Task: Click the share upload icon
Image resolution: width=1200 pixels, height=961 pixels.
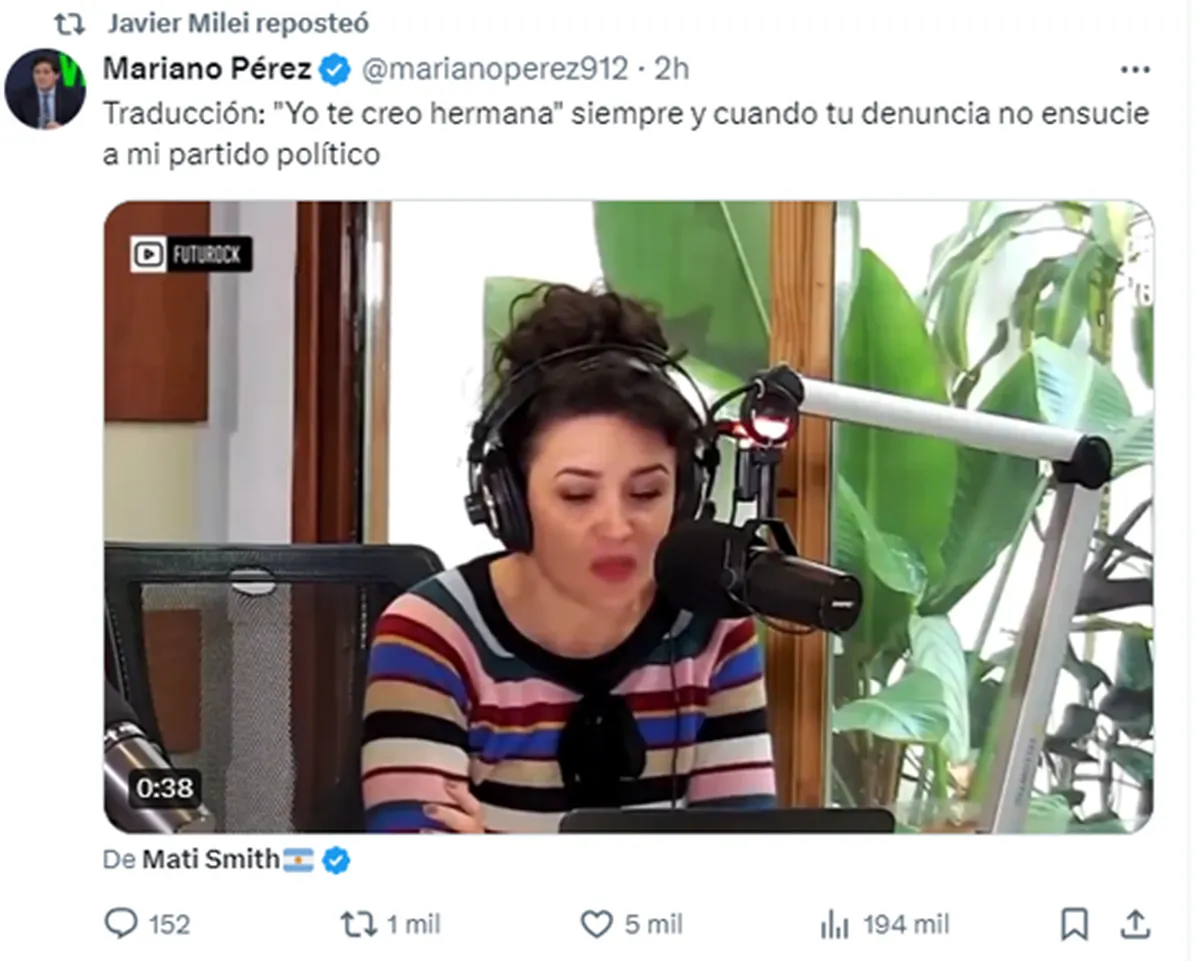Action: [1135, 925]
